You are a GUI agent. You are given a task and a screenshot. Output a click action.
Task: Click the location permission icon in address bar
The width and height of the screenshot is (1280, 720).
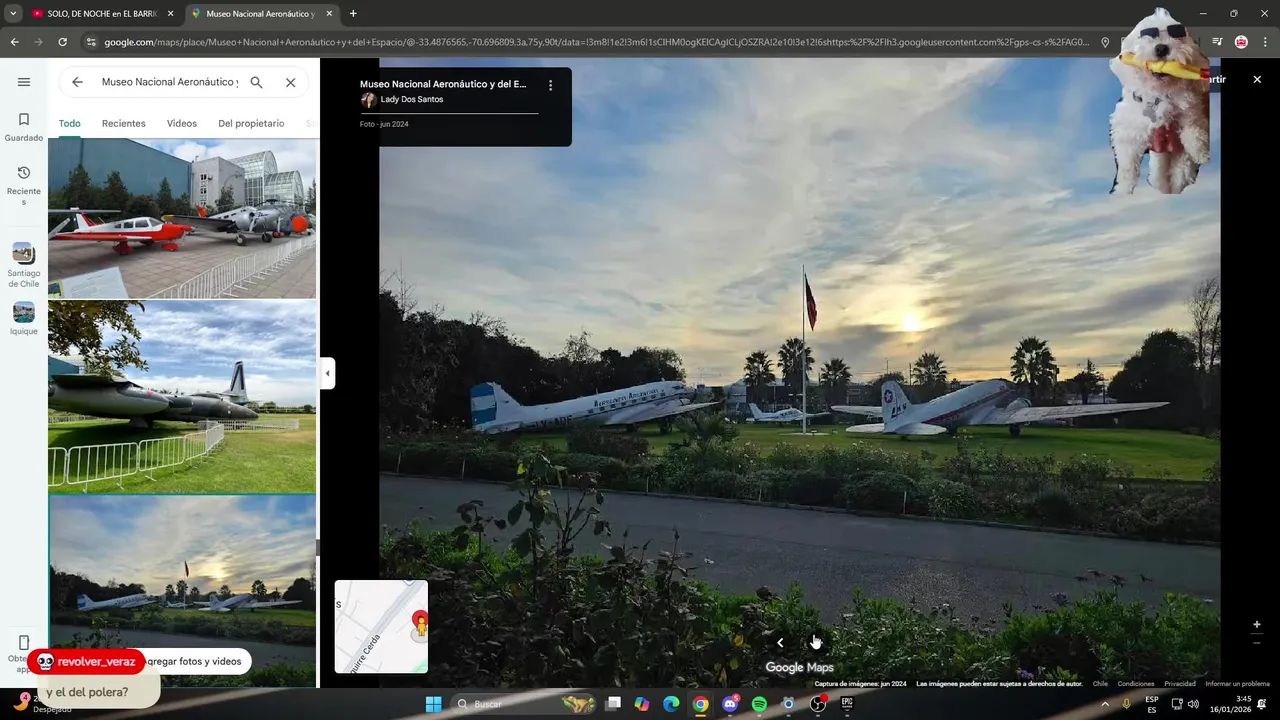1105,42
